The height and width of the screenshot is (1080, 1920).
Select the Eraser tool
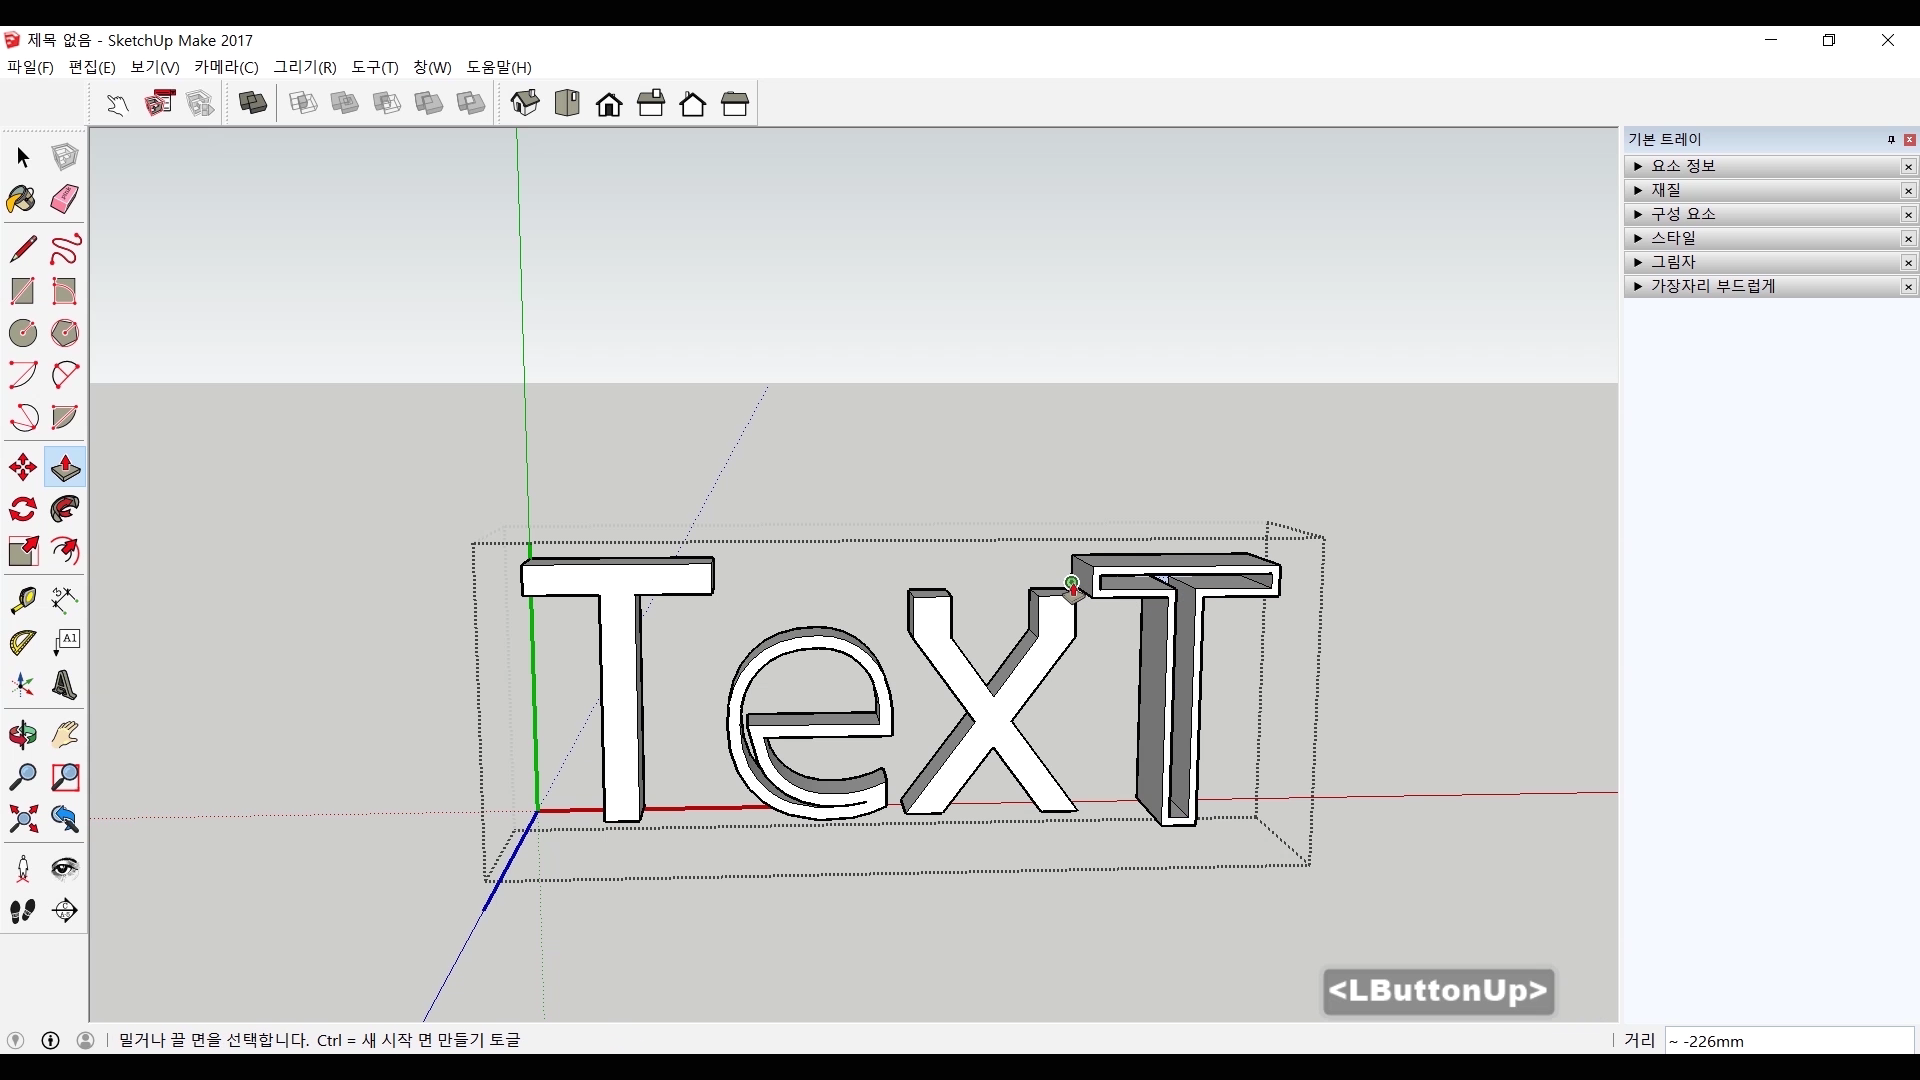[64, 199]
